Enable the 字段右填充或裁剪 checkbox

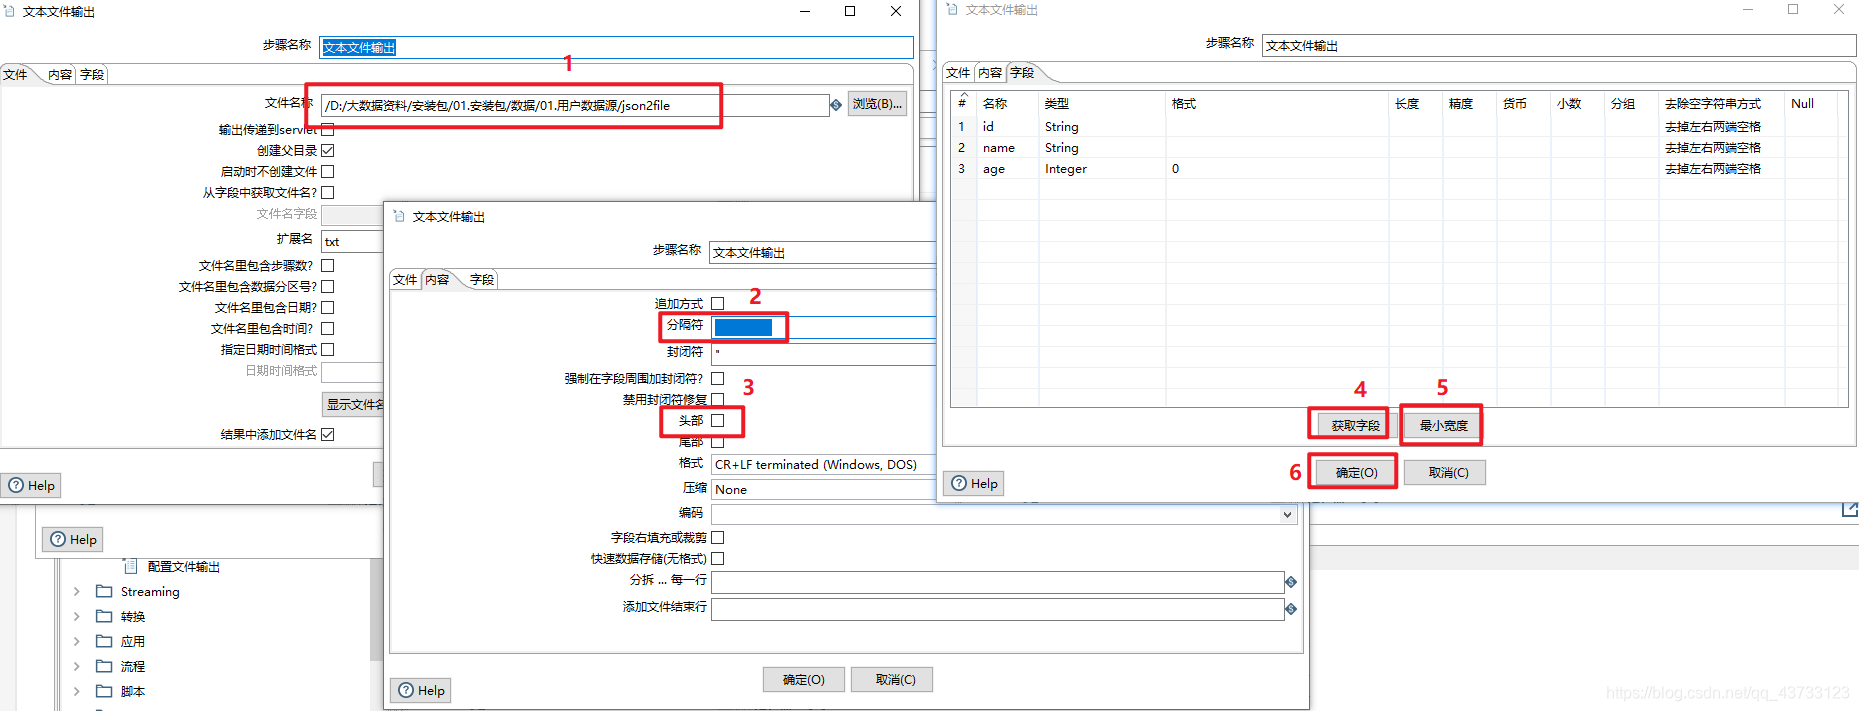click(718, 537)
